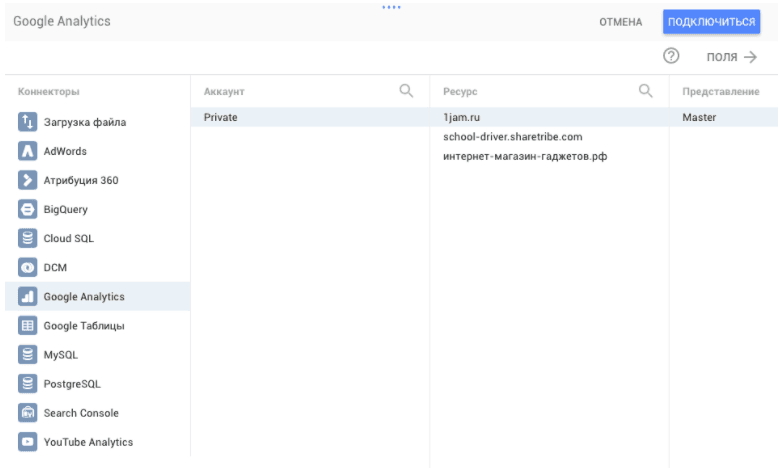Select the Атрибуция 360 connector label

pyautogui.click(x=81, y=180)
